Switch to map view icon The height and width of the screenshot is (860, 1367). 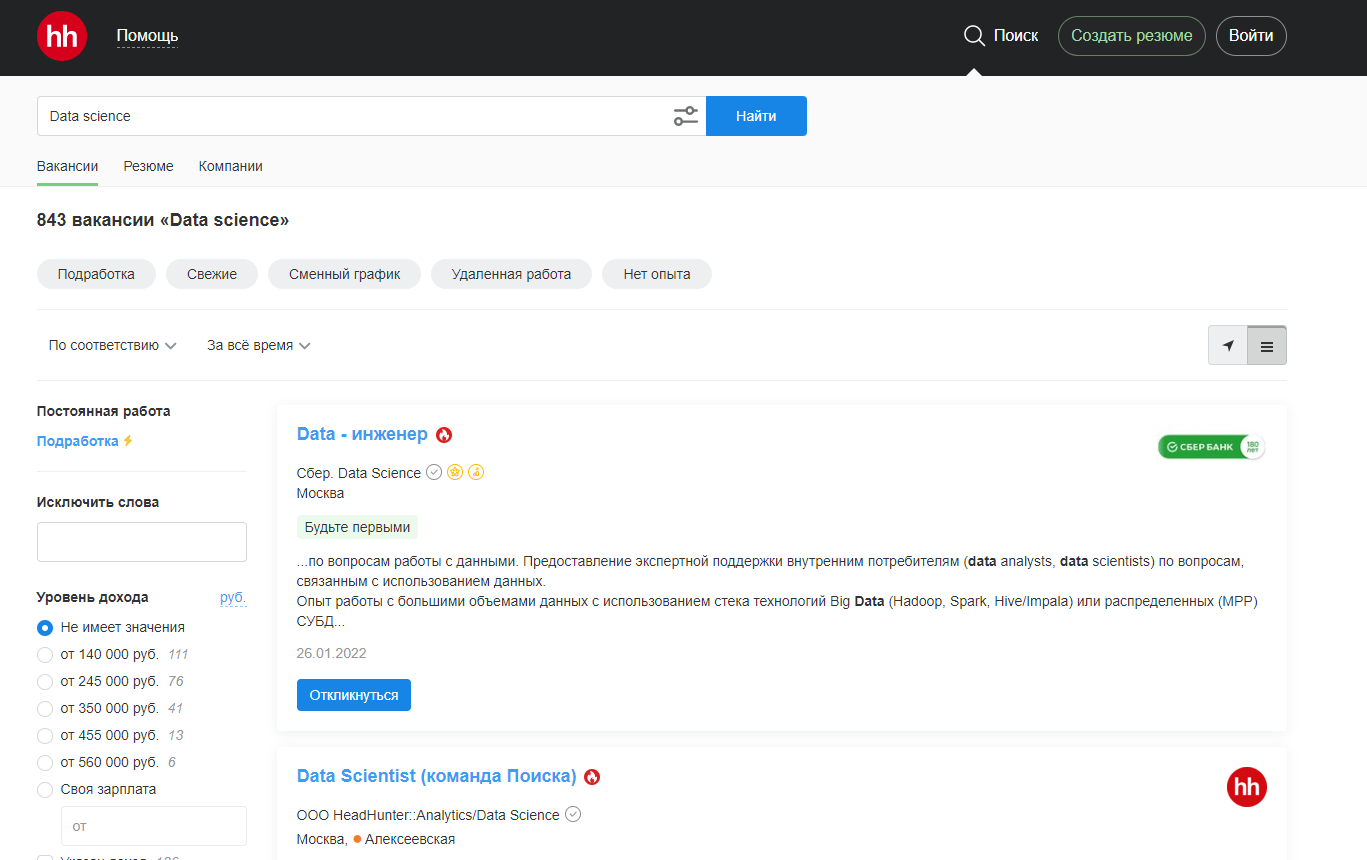[1228, 346]
